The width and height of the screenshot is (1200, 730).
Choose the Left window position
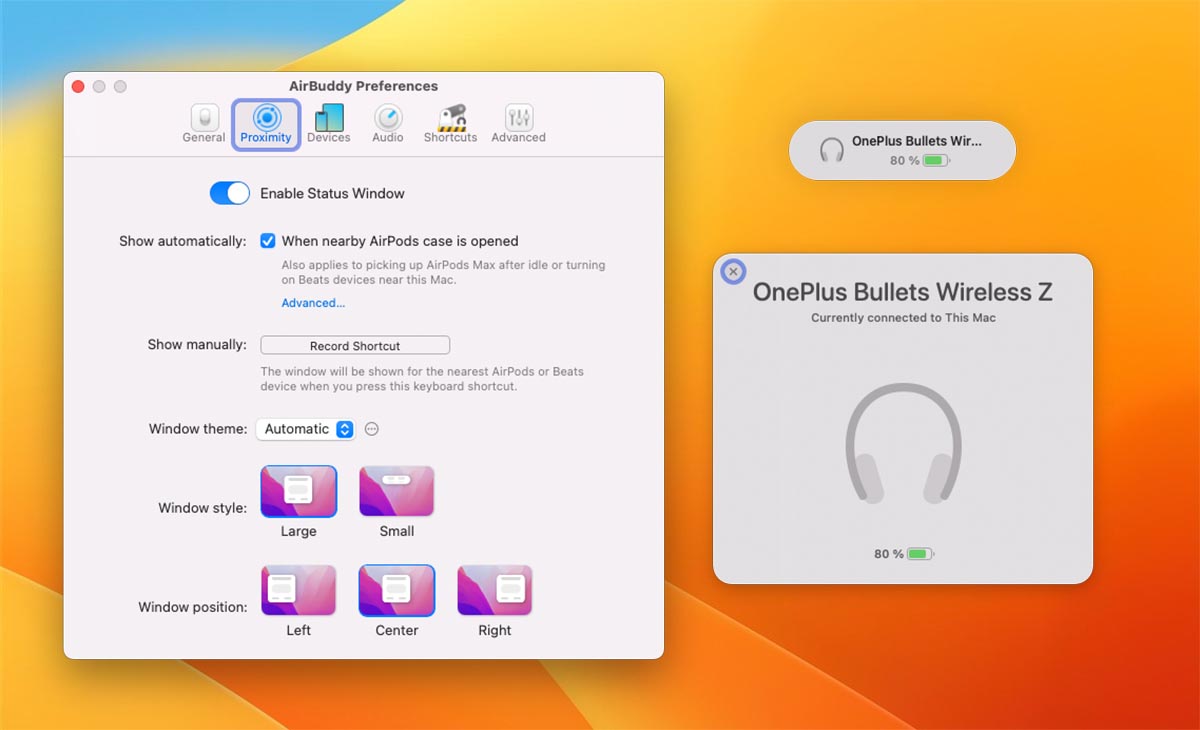coord(298,590)
